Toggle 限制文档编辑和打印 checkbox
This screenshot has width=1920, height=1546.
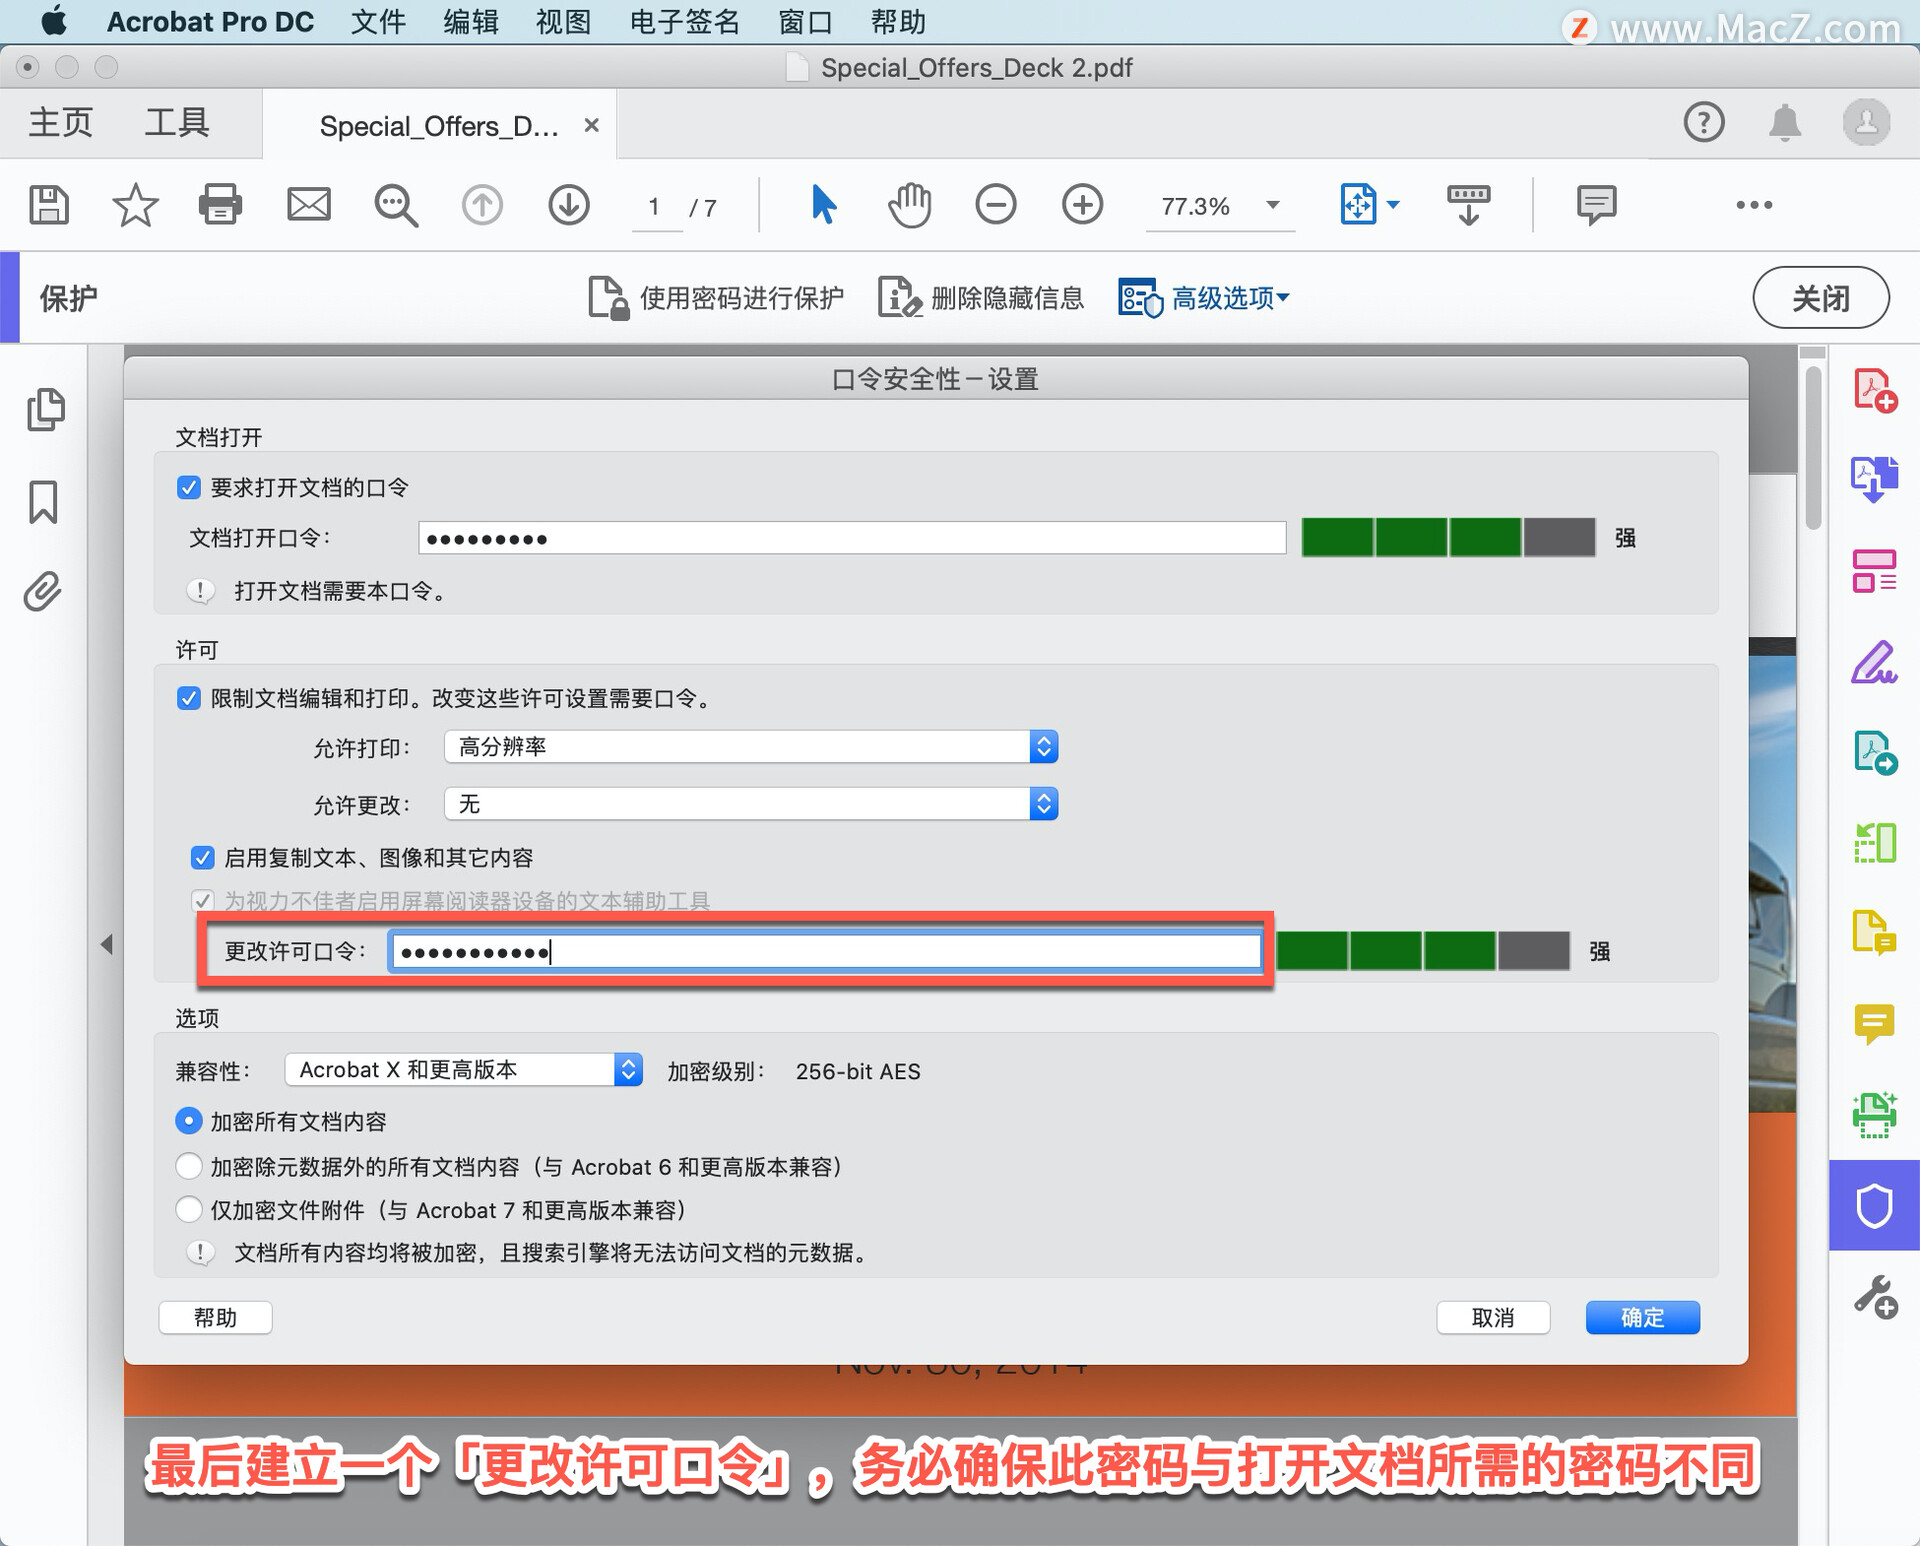(x=188, y=698)
